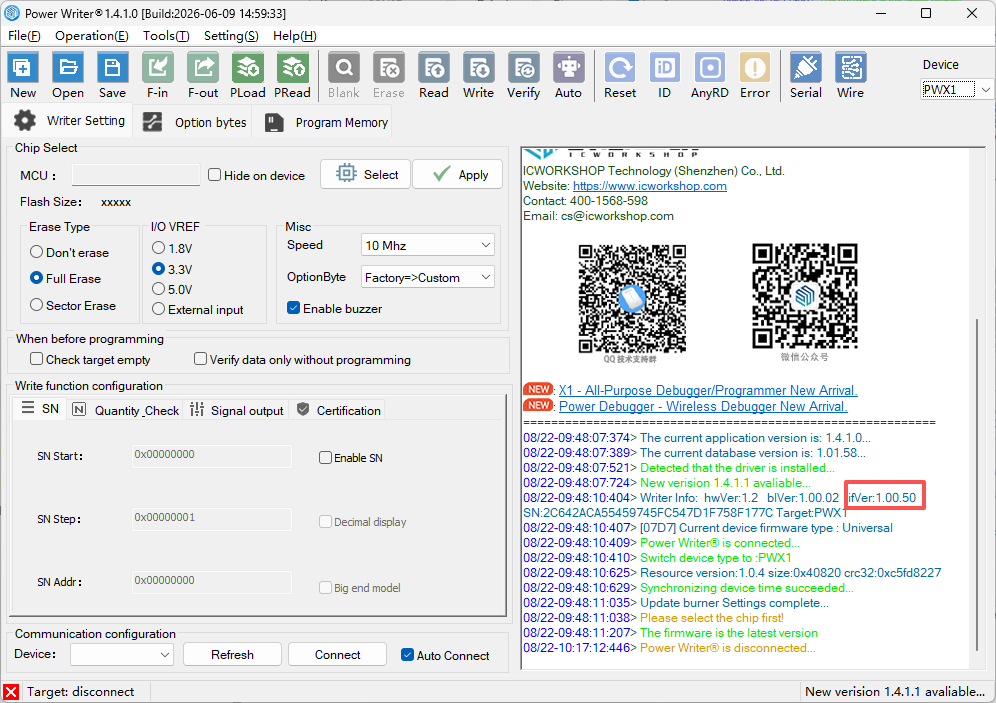Image resolution: width=996 pixels, height=703 pixels.
Task: Click the red disconnect status icon
Action: 11,692
